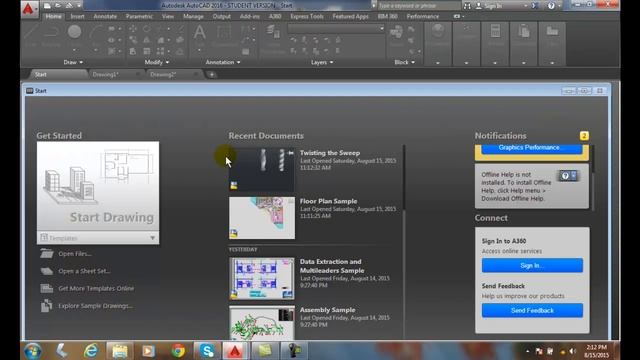Click the Autodesk Exchange X icon
Screen dimensions: 640x360
[x=536, y=6]
